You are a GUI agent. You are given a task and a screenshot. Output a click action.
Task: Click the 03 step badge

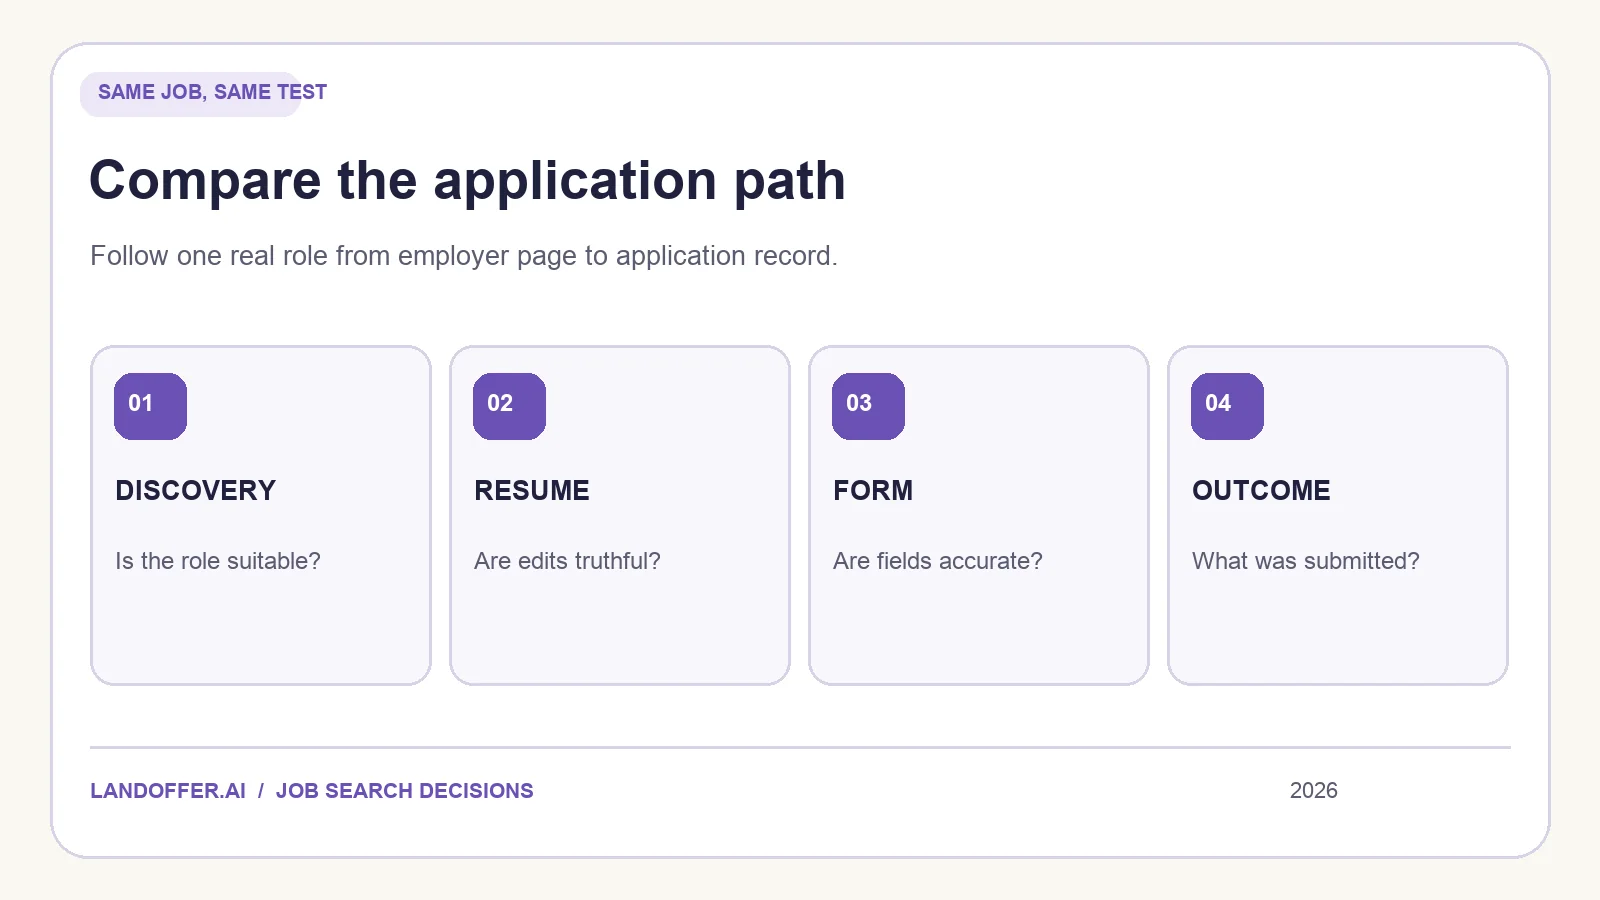tap(868, 406)
